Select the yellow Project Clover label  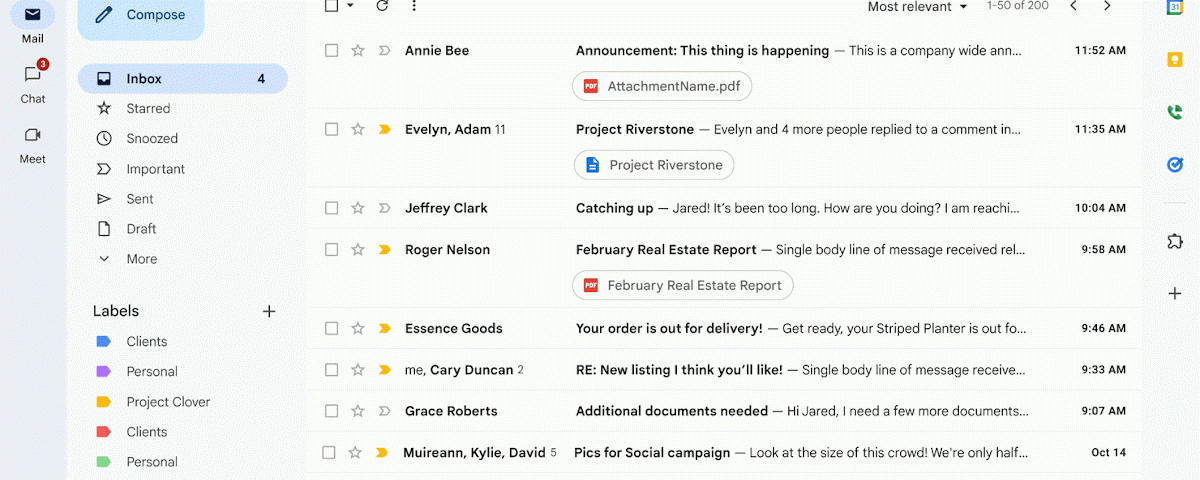coord(167,402)
